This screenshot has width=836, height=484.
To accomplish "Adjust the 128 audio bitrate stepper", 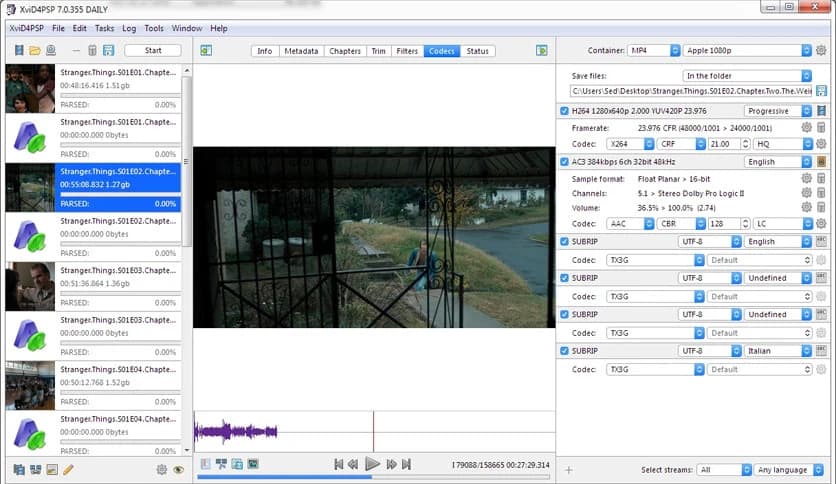I will [x=745, y=224].
